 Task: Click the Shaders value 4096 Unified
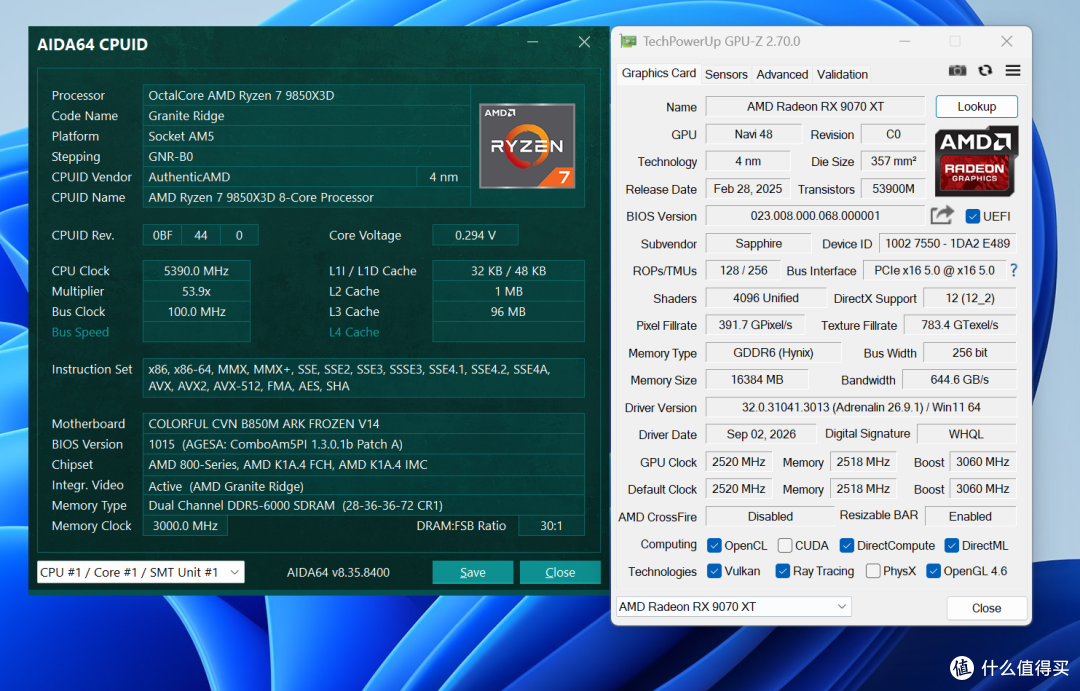[766, 298]
